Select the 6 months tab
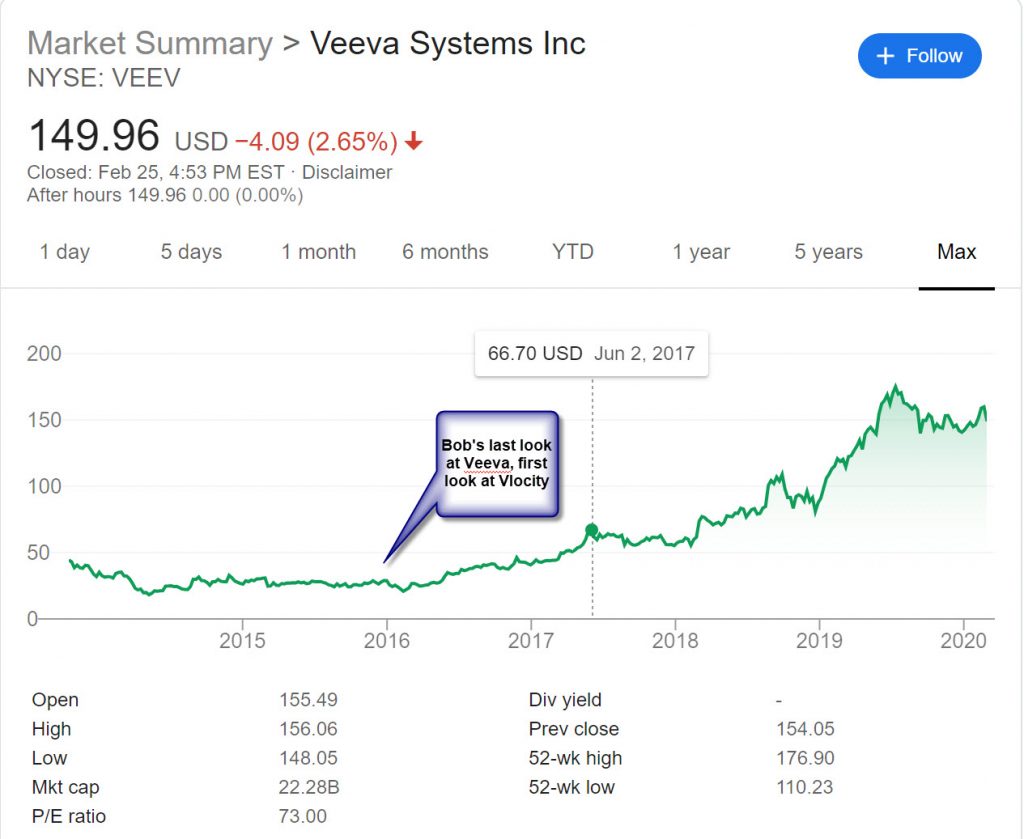Screen dimensions: 1024x839 (445, 252)
